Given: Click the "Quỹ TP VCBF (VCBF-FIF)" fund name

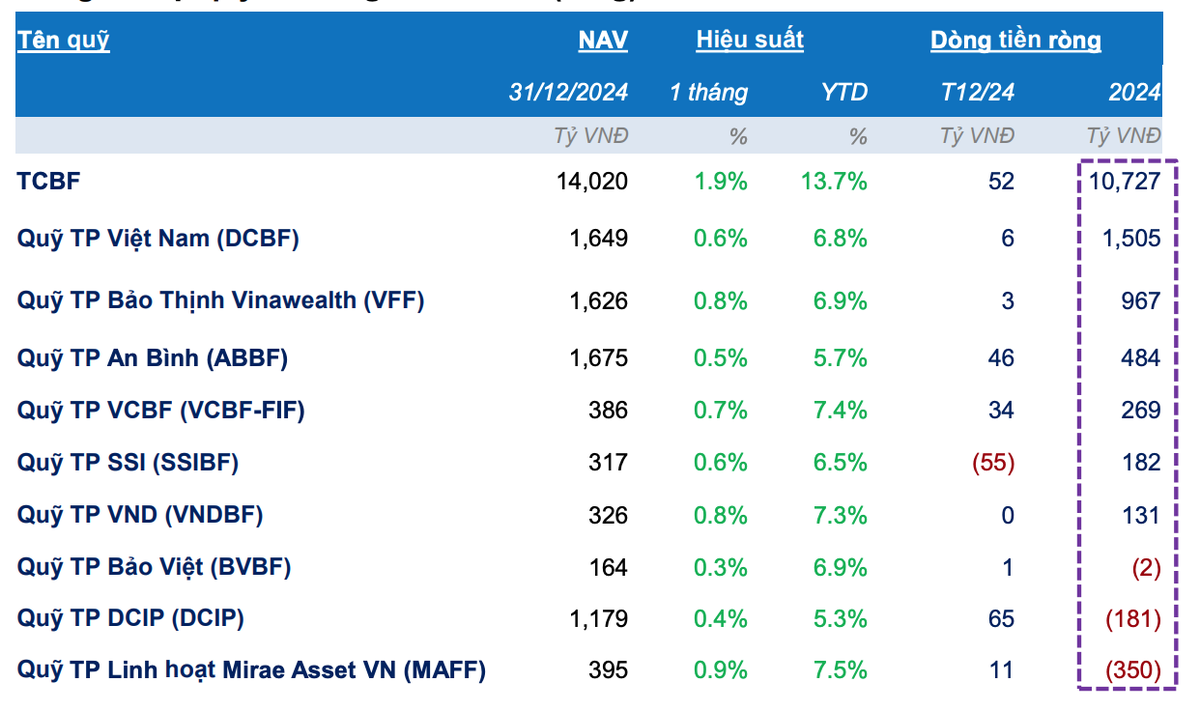Looking at the screenshot, I should [x=160, y=410].
